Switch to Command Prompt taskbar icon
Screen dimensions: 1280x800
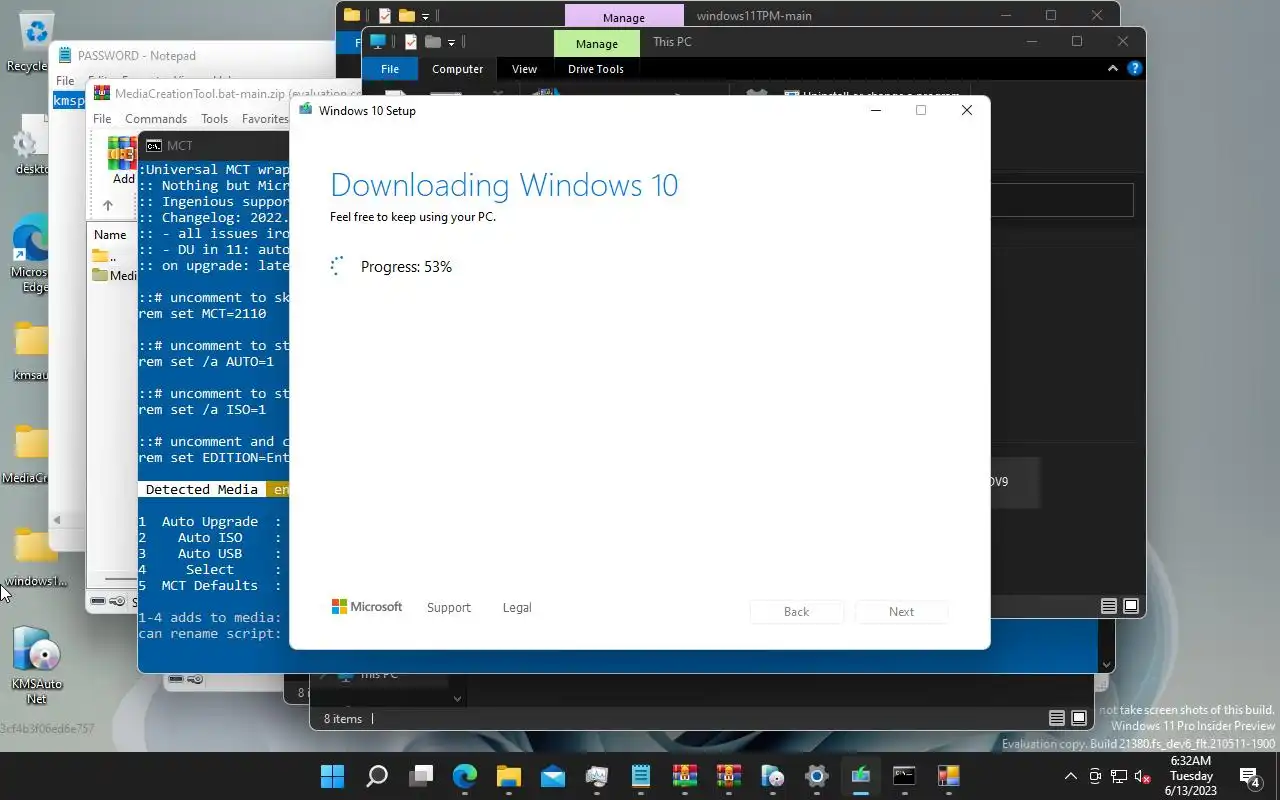904,776
